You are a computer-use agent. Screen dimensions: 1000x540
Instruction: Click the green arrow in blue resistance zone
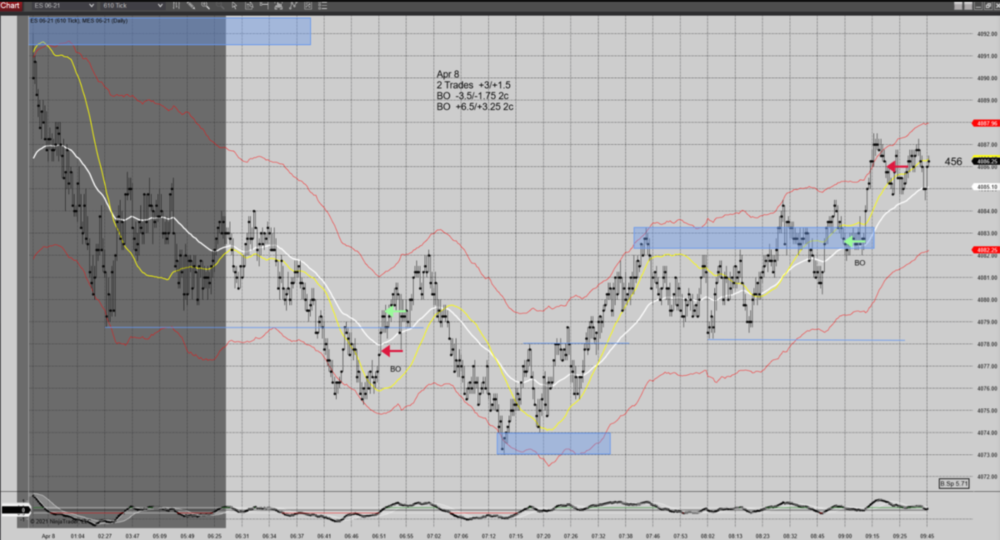pos(853,241)
